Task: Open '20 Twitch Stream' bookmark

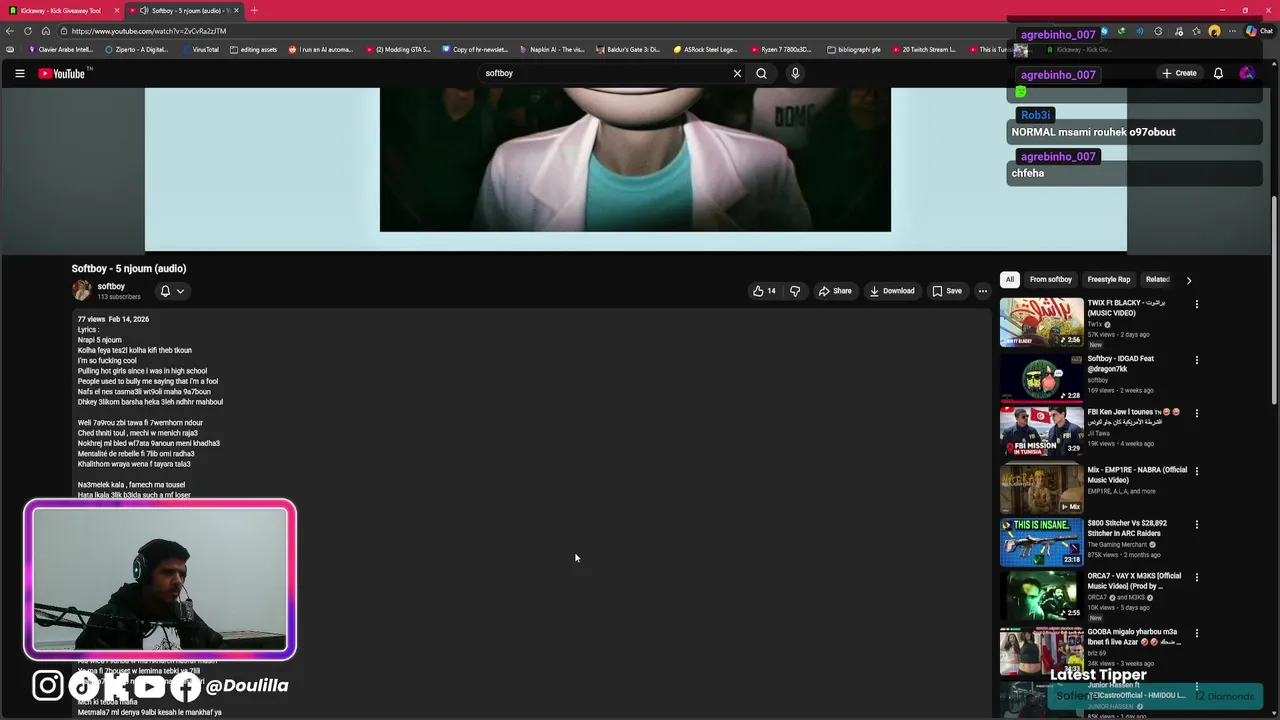Action: coord(923,49)
